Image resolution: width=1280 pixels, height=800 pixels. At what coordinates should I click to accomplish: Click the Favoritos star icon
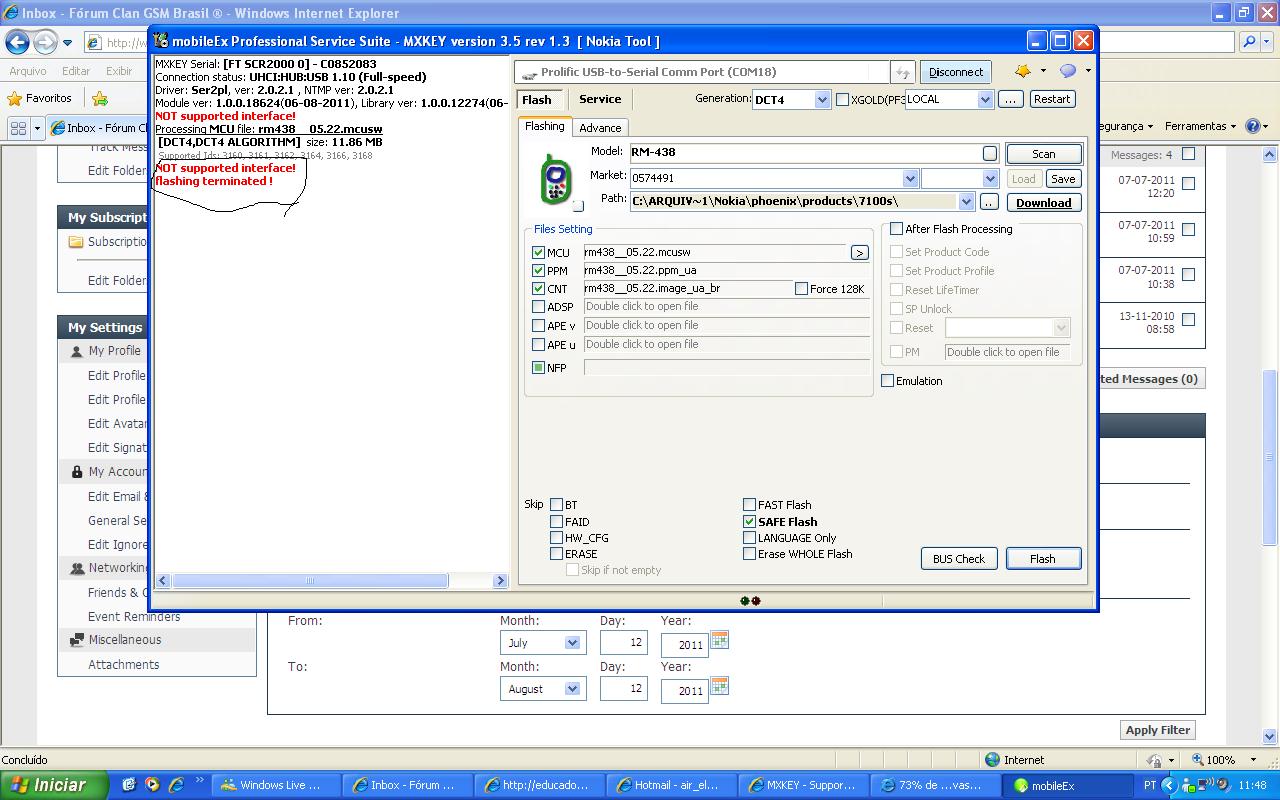coord(14,98)
